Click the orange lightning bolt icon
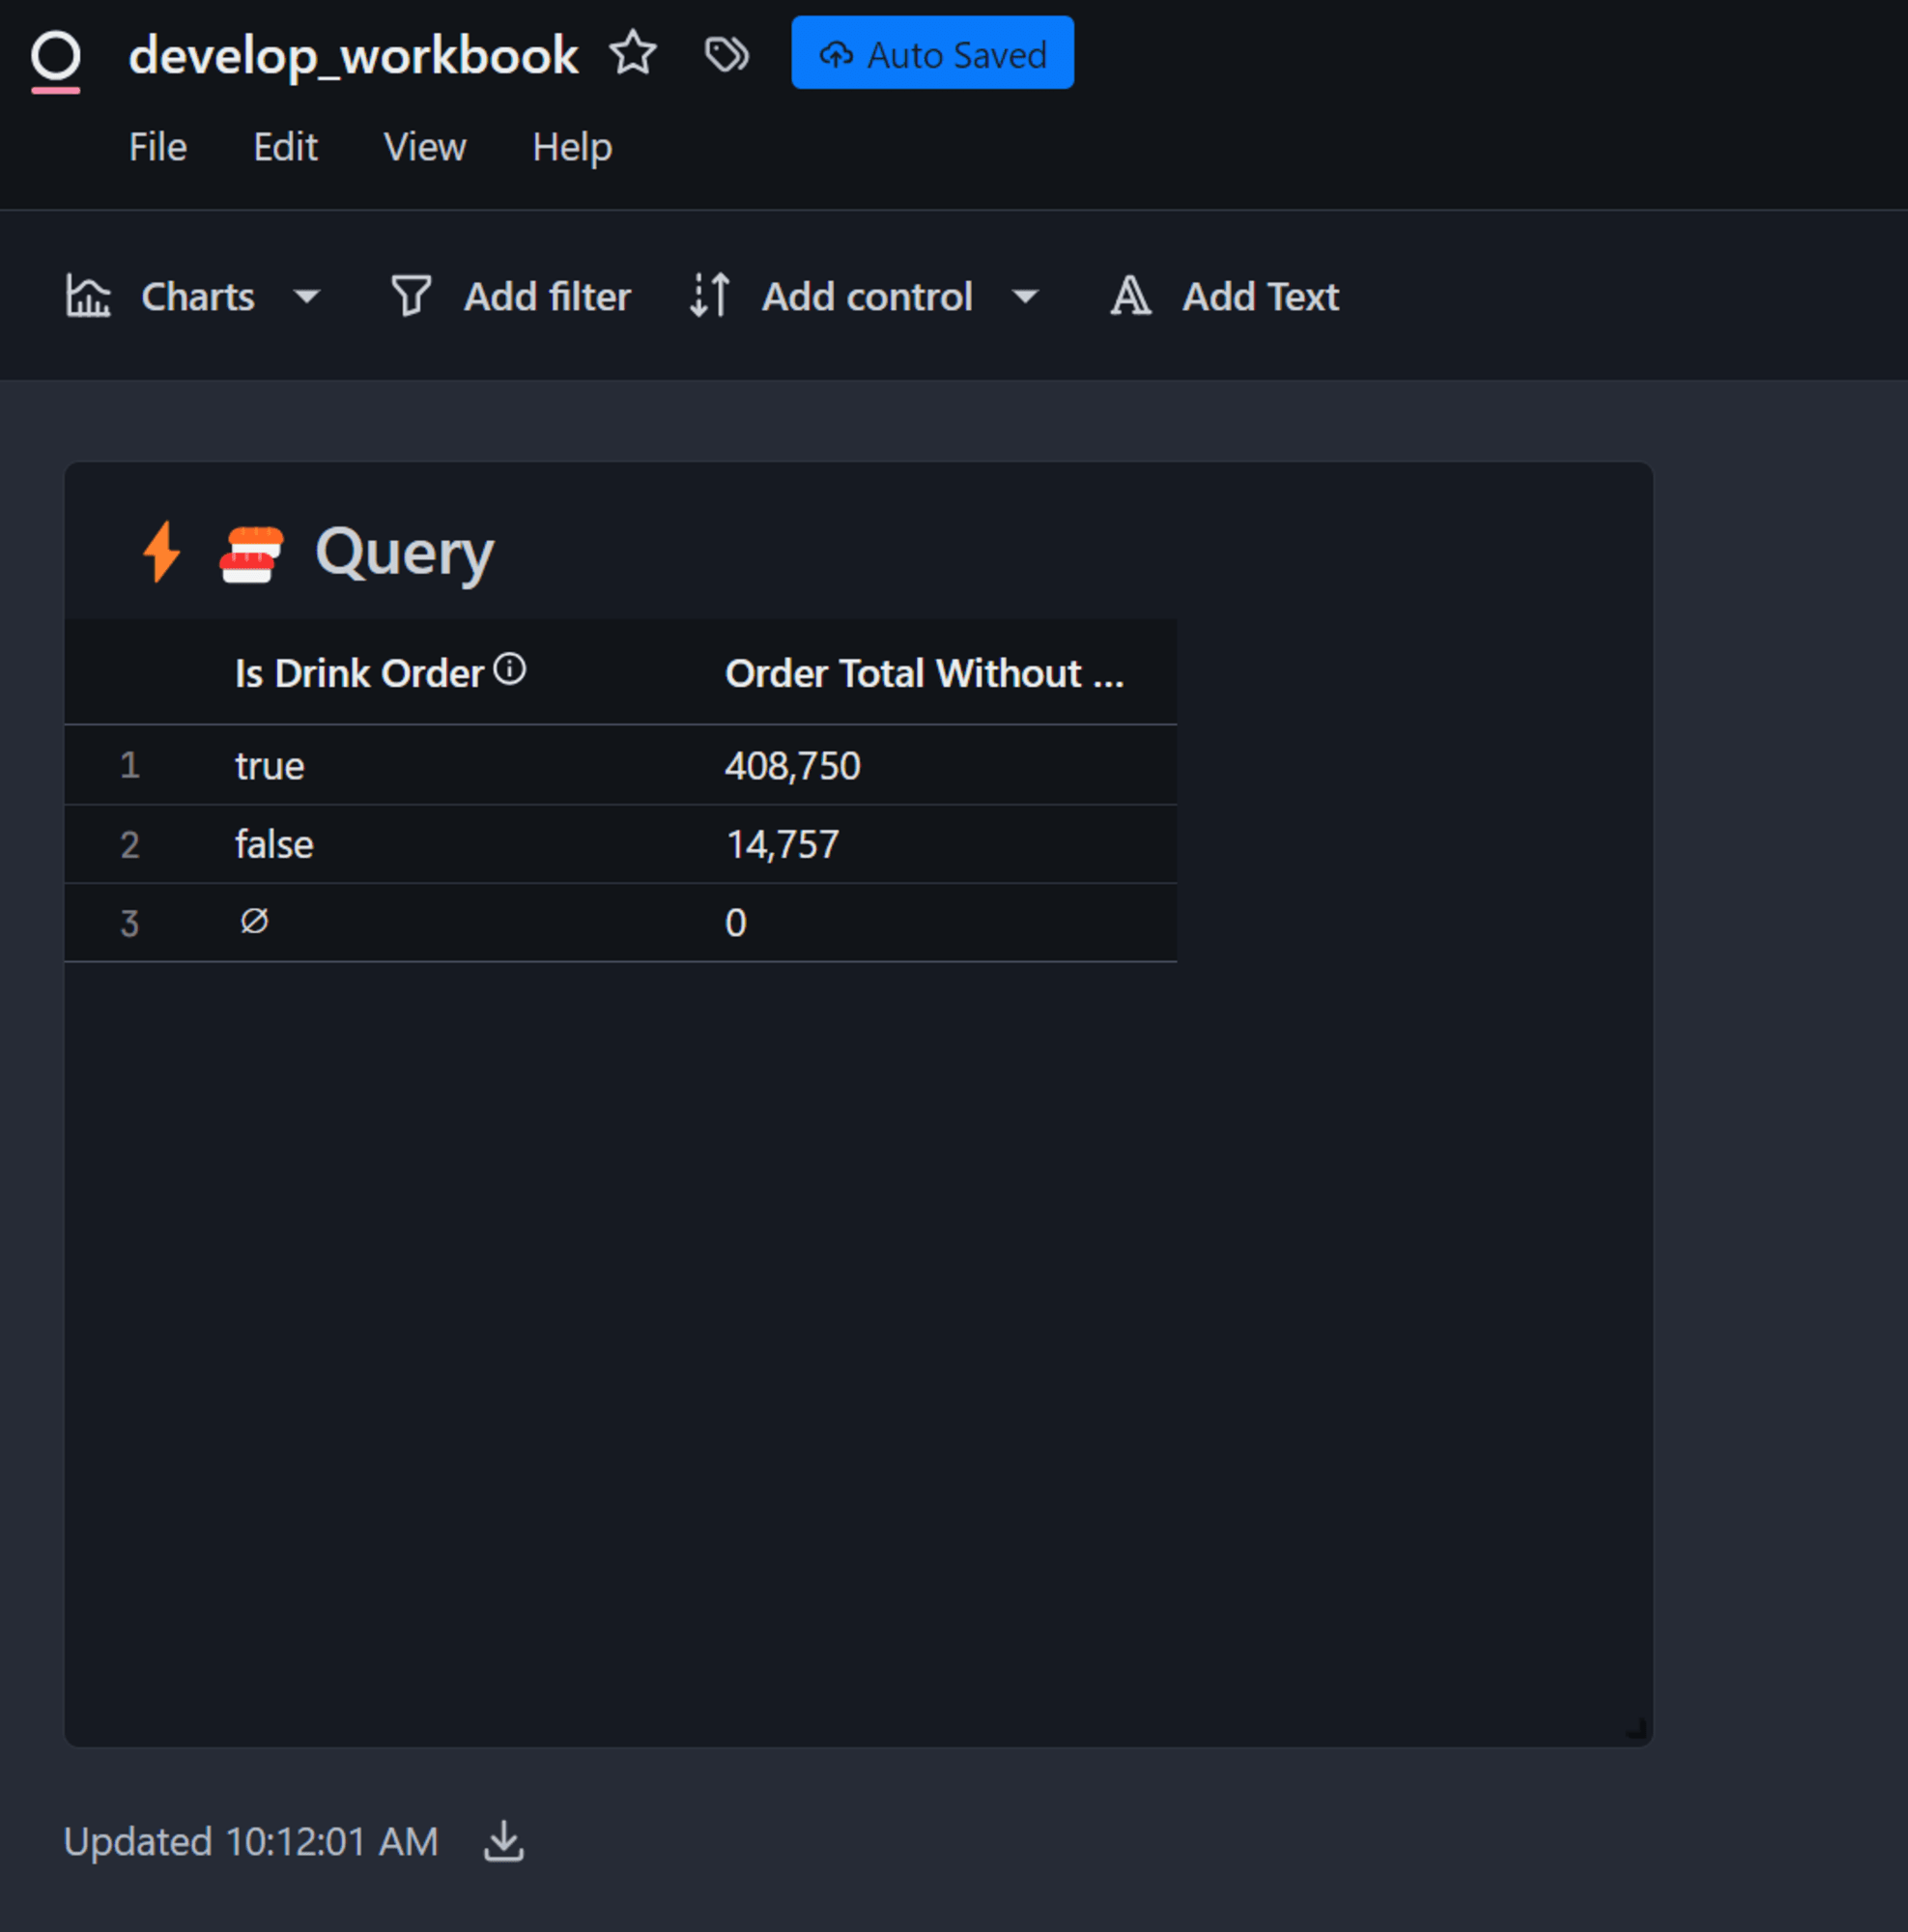This screenshot has height=1932, width=1908. click(x=162, y=551)
